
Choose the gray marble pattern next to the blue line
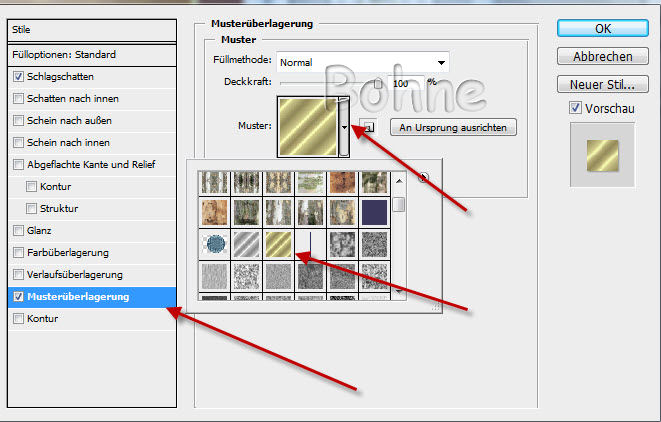tap(342, 245)
